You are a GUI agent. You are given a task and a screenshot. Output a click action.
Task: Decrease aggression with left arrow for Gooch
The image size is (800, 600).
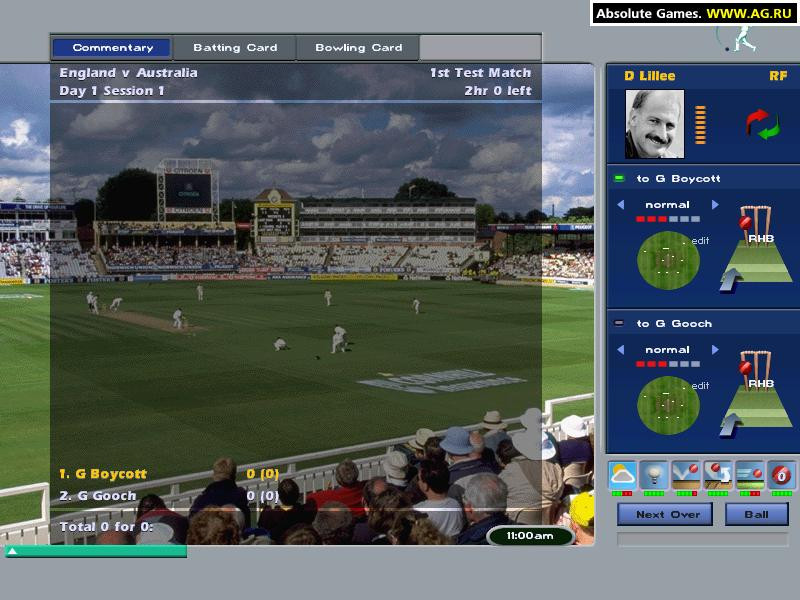pyautogui.click(x=621, y=349)
